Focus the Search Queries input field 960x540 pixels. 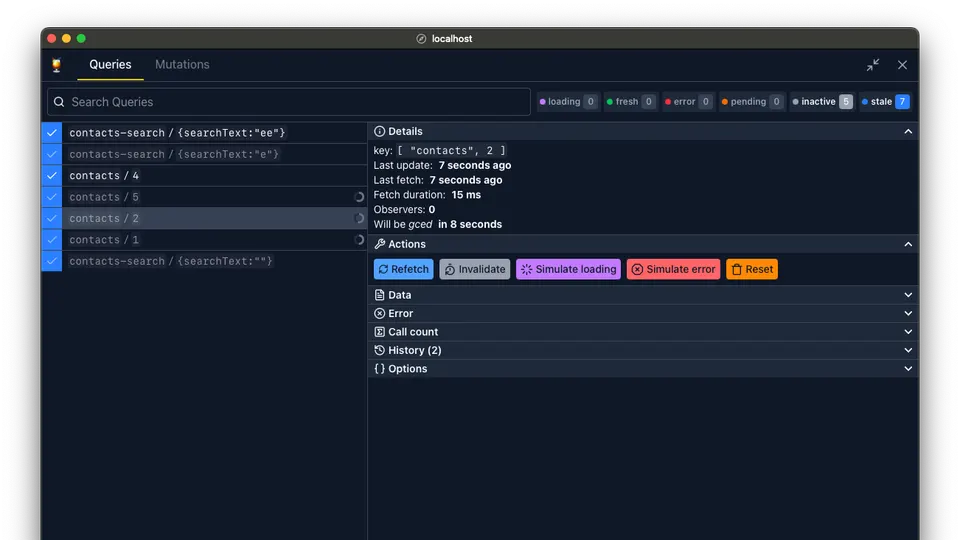click(289, 102)
